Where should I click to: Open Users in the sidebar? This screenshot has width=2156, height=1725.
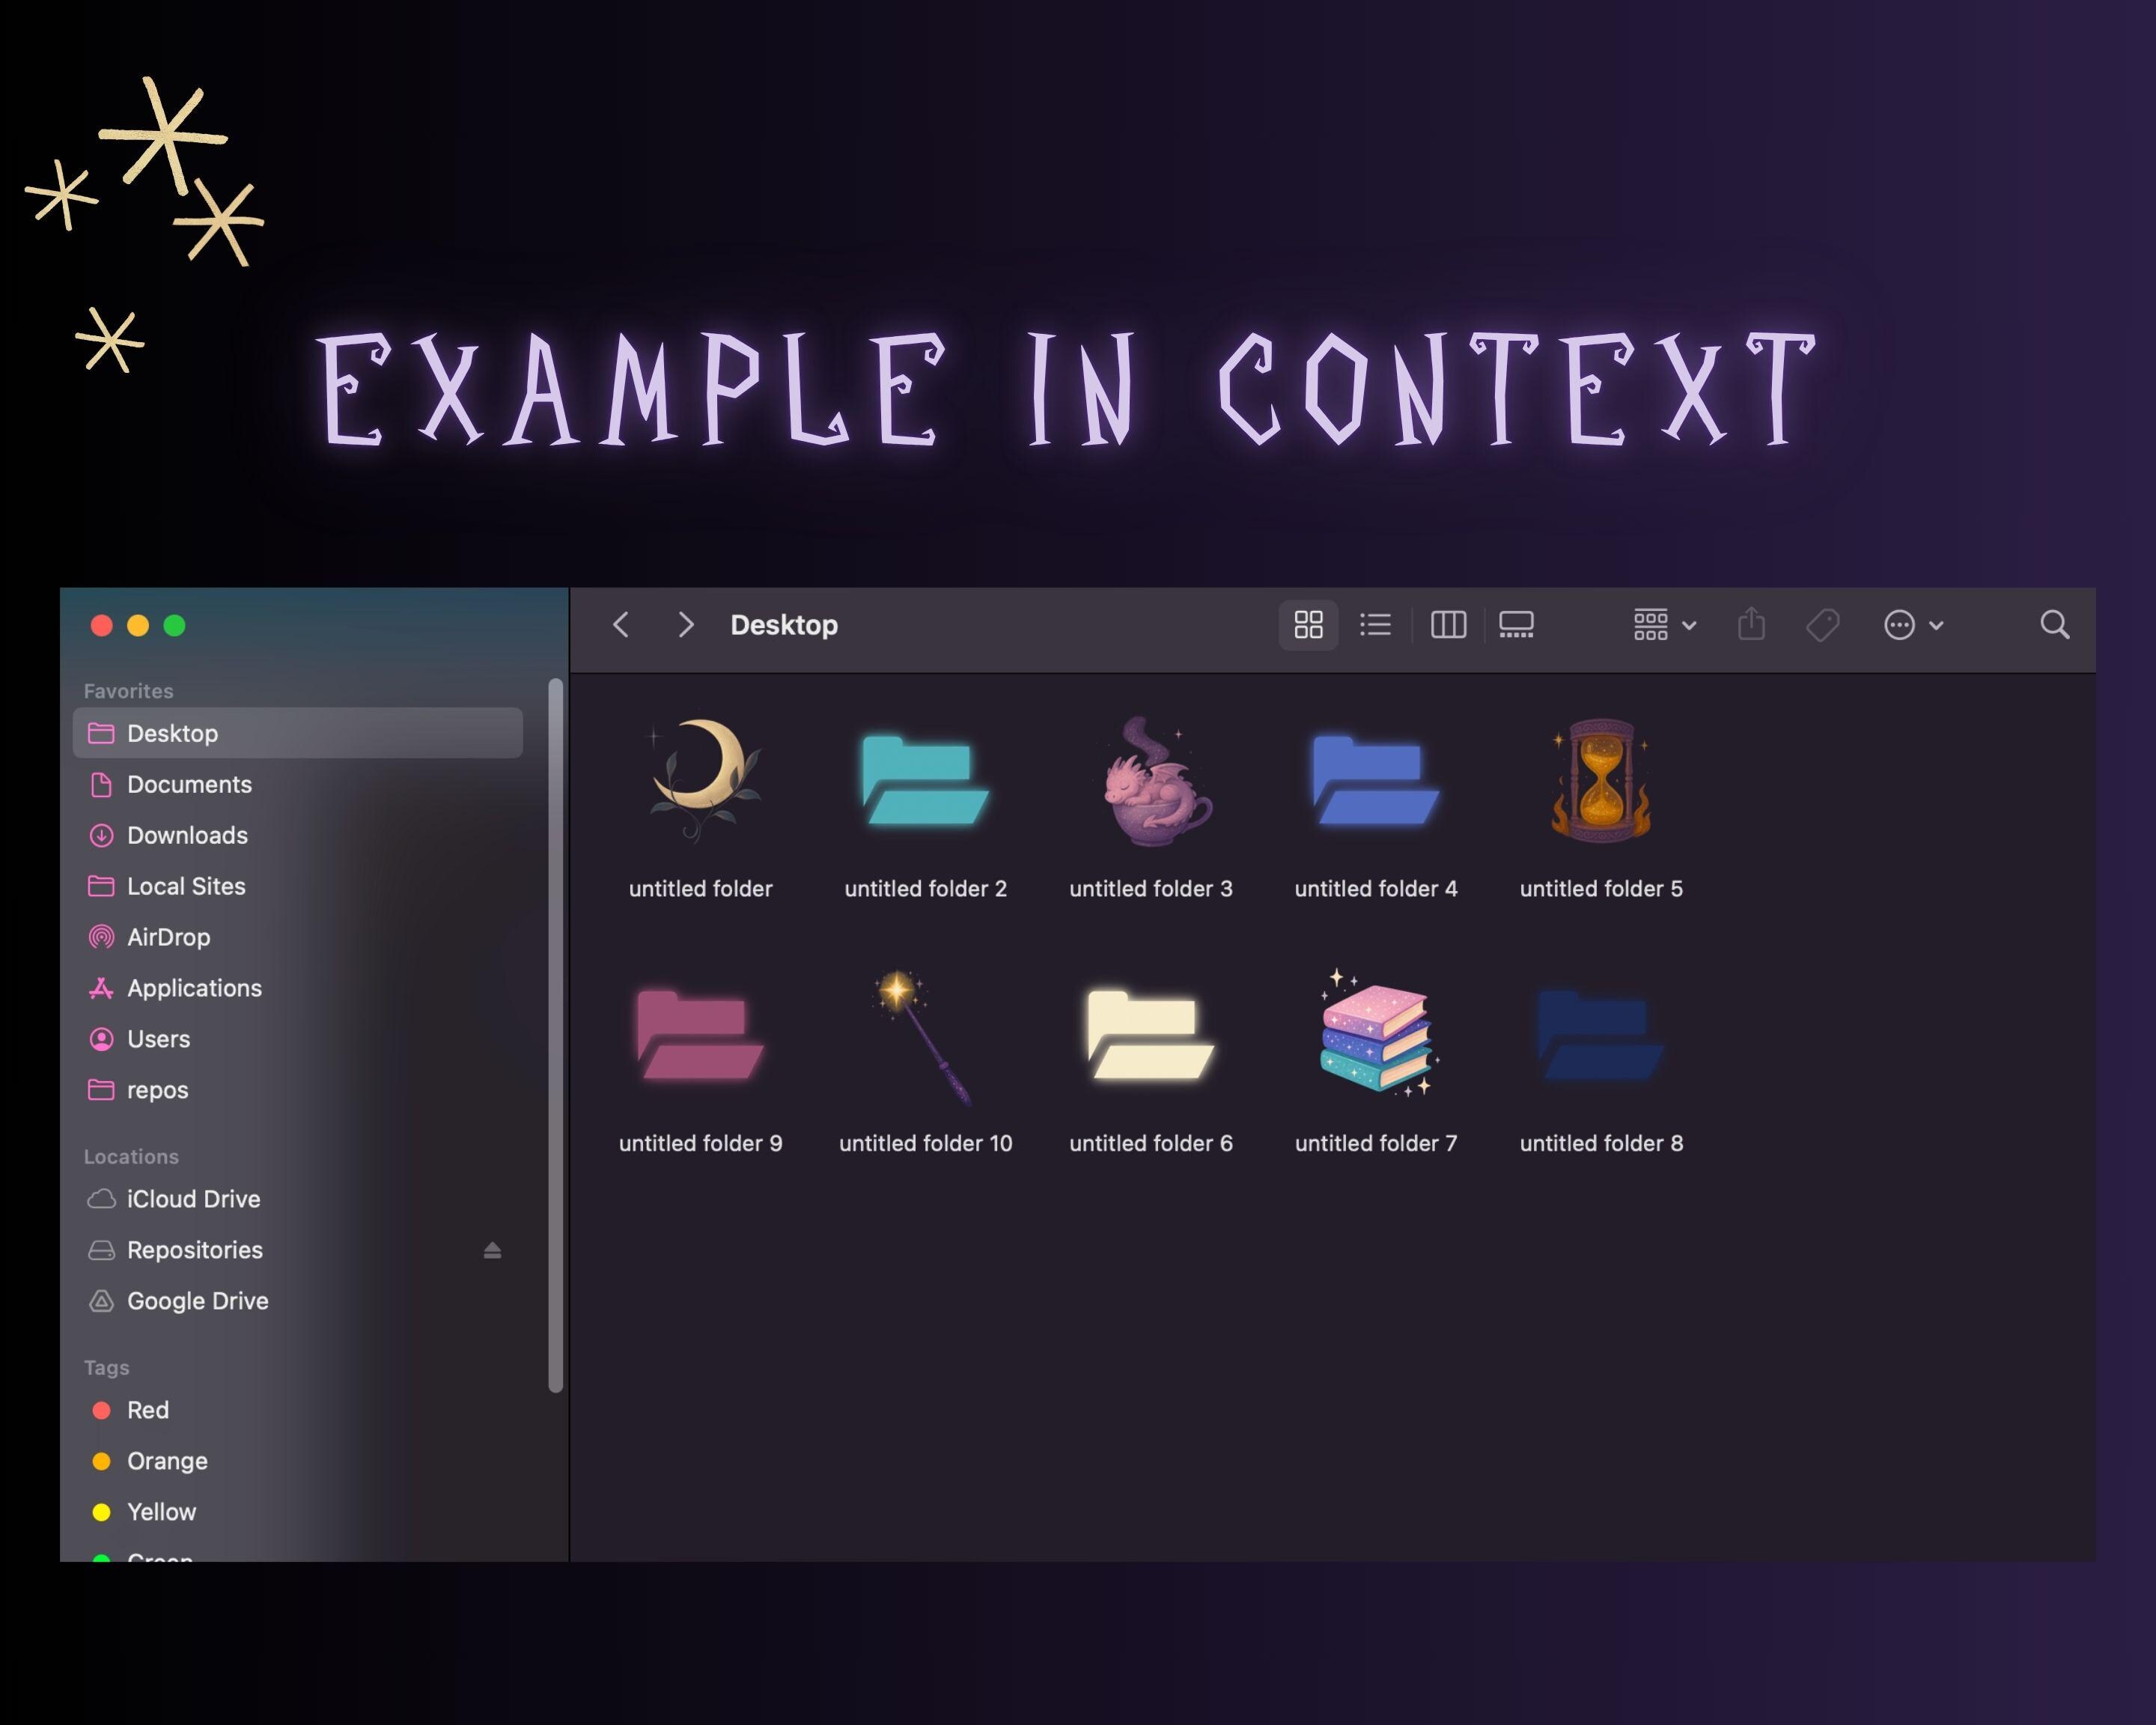[x=298, y=1039]
